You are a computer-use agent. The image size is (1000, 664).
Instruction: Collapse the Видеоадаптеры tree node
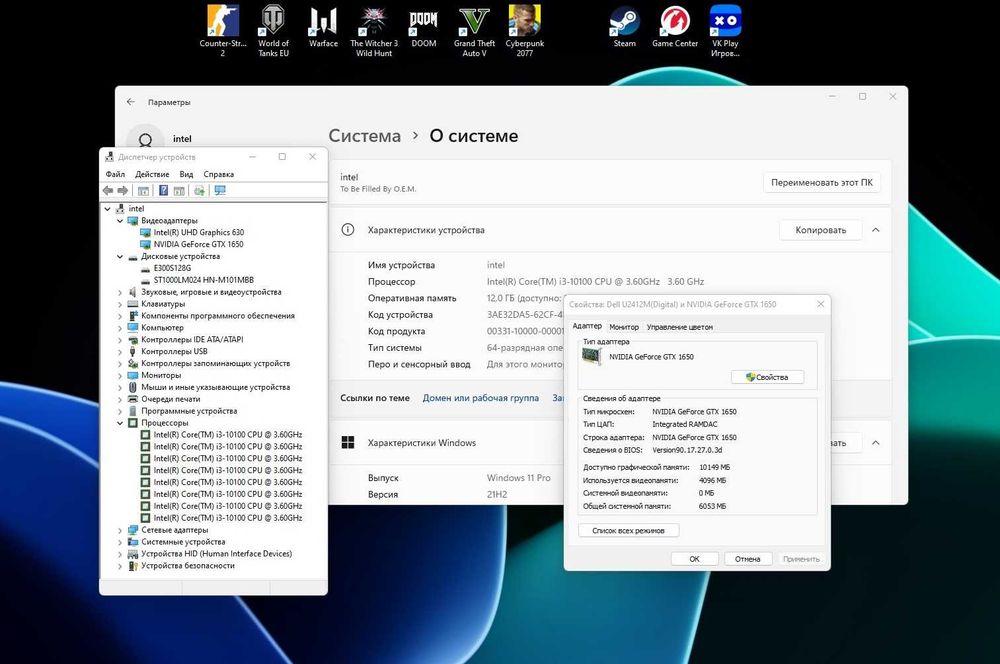click(121, 220)
